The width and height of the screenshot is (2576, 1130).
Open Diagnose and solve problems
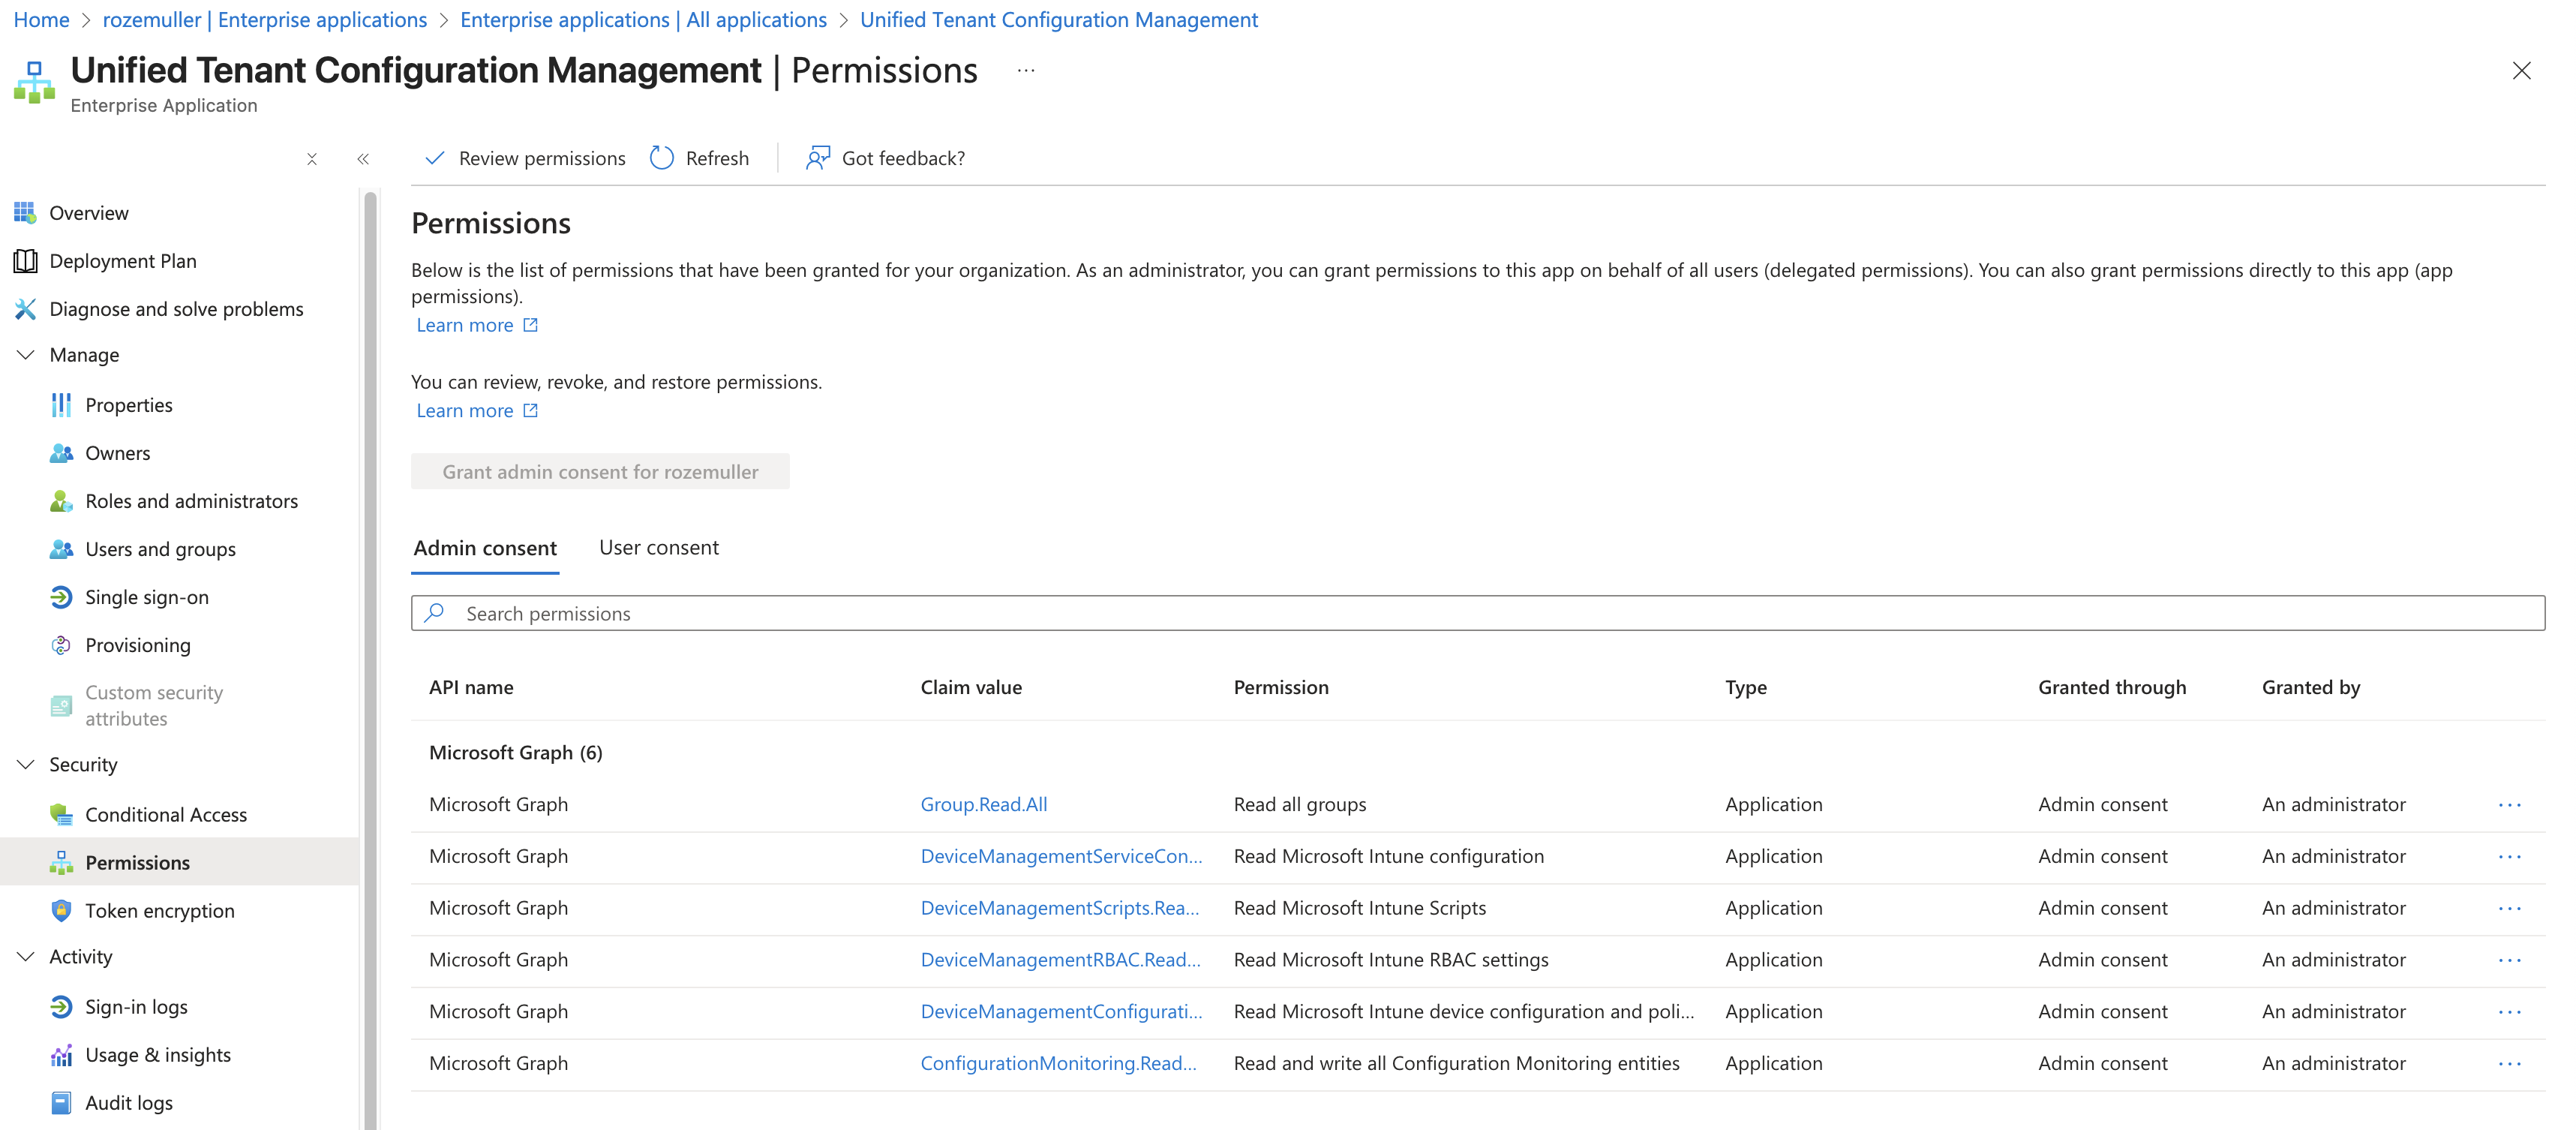176,309
